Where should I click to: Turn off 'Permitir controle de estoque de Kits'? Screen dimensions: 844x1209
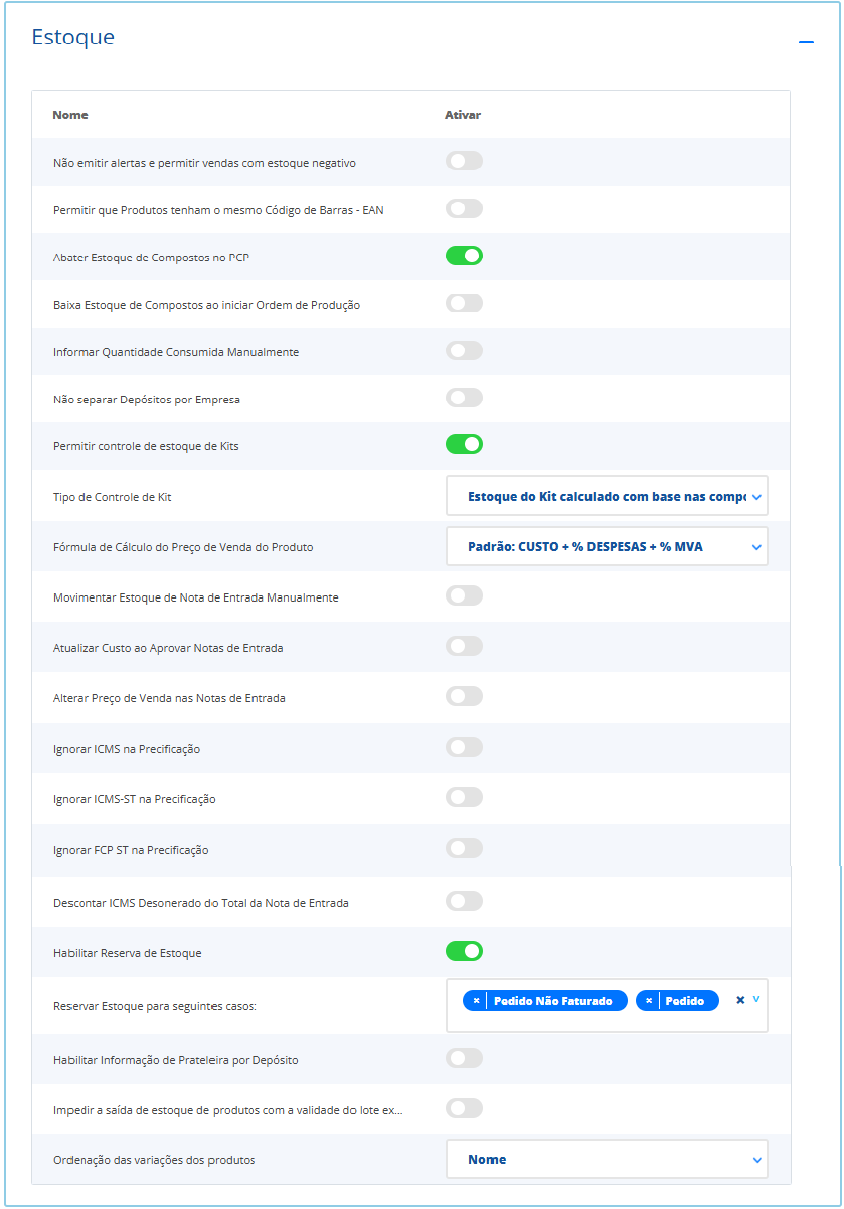coord(464,444)
